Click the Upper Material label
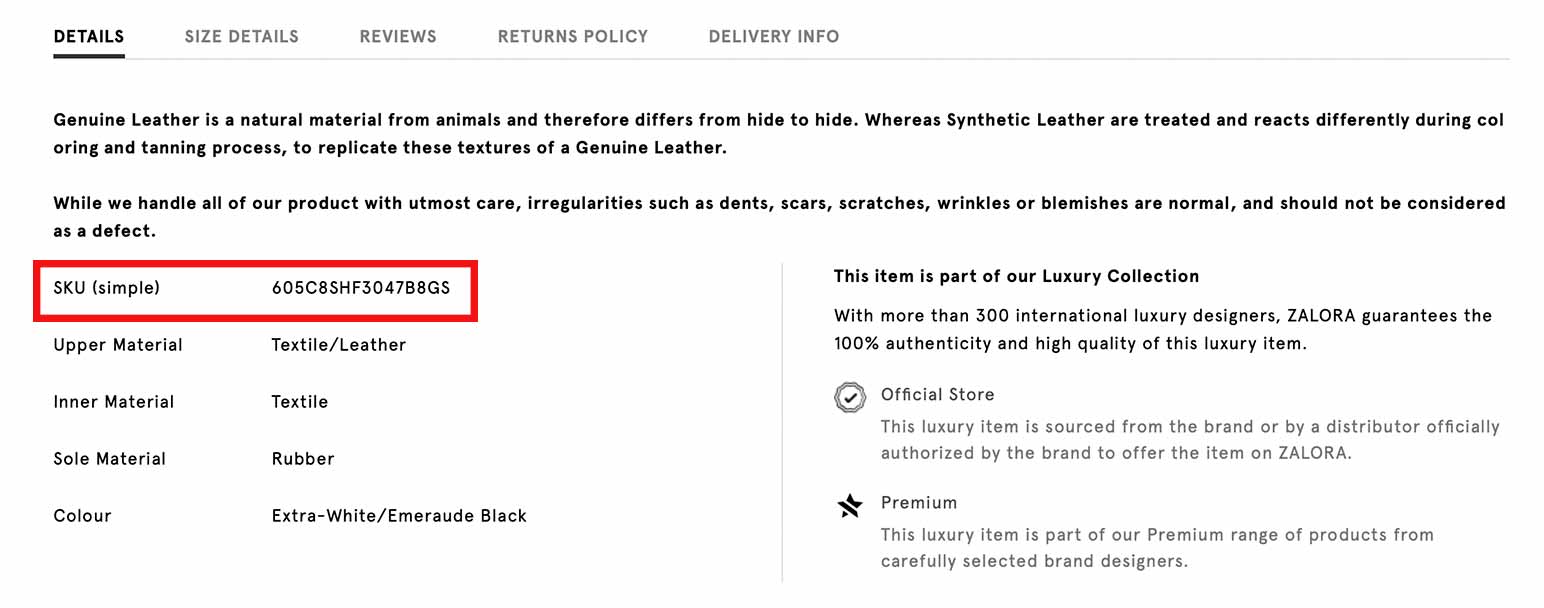The width and height of the screenshot is (1544, 608). [x=118, y=345]
